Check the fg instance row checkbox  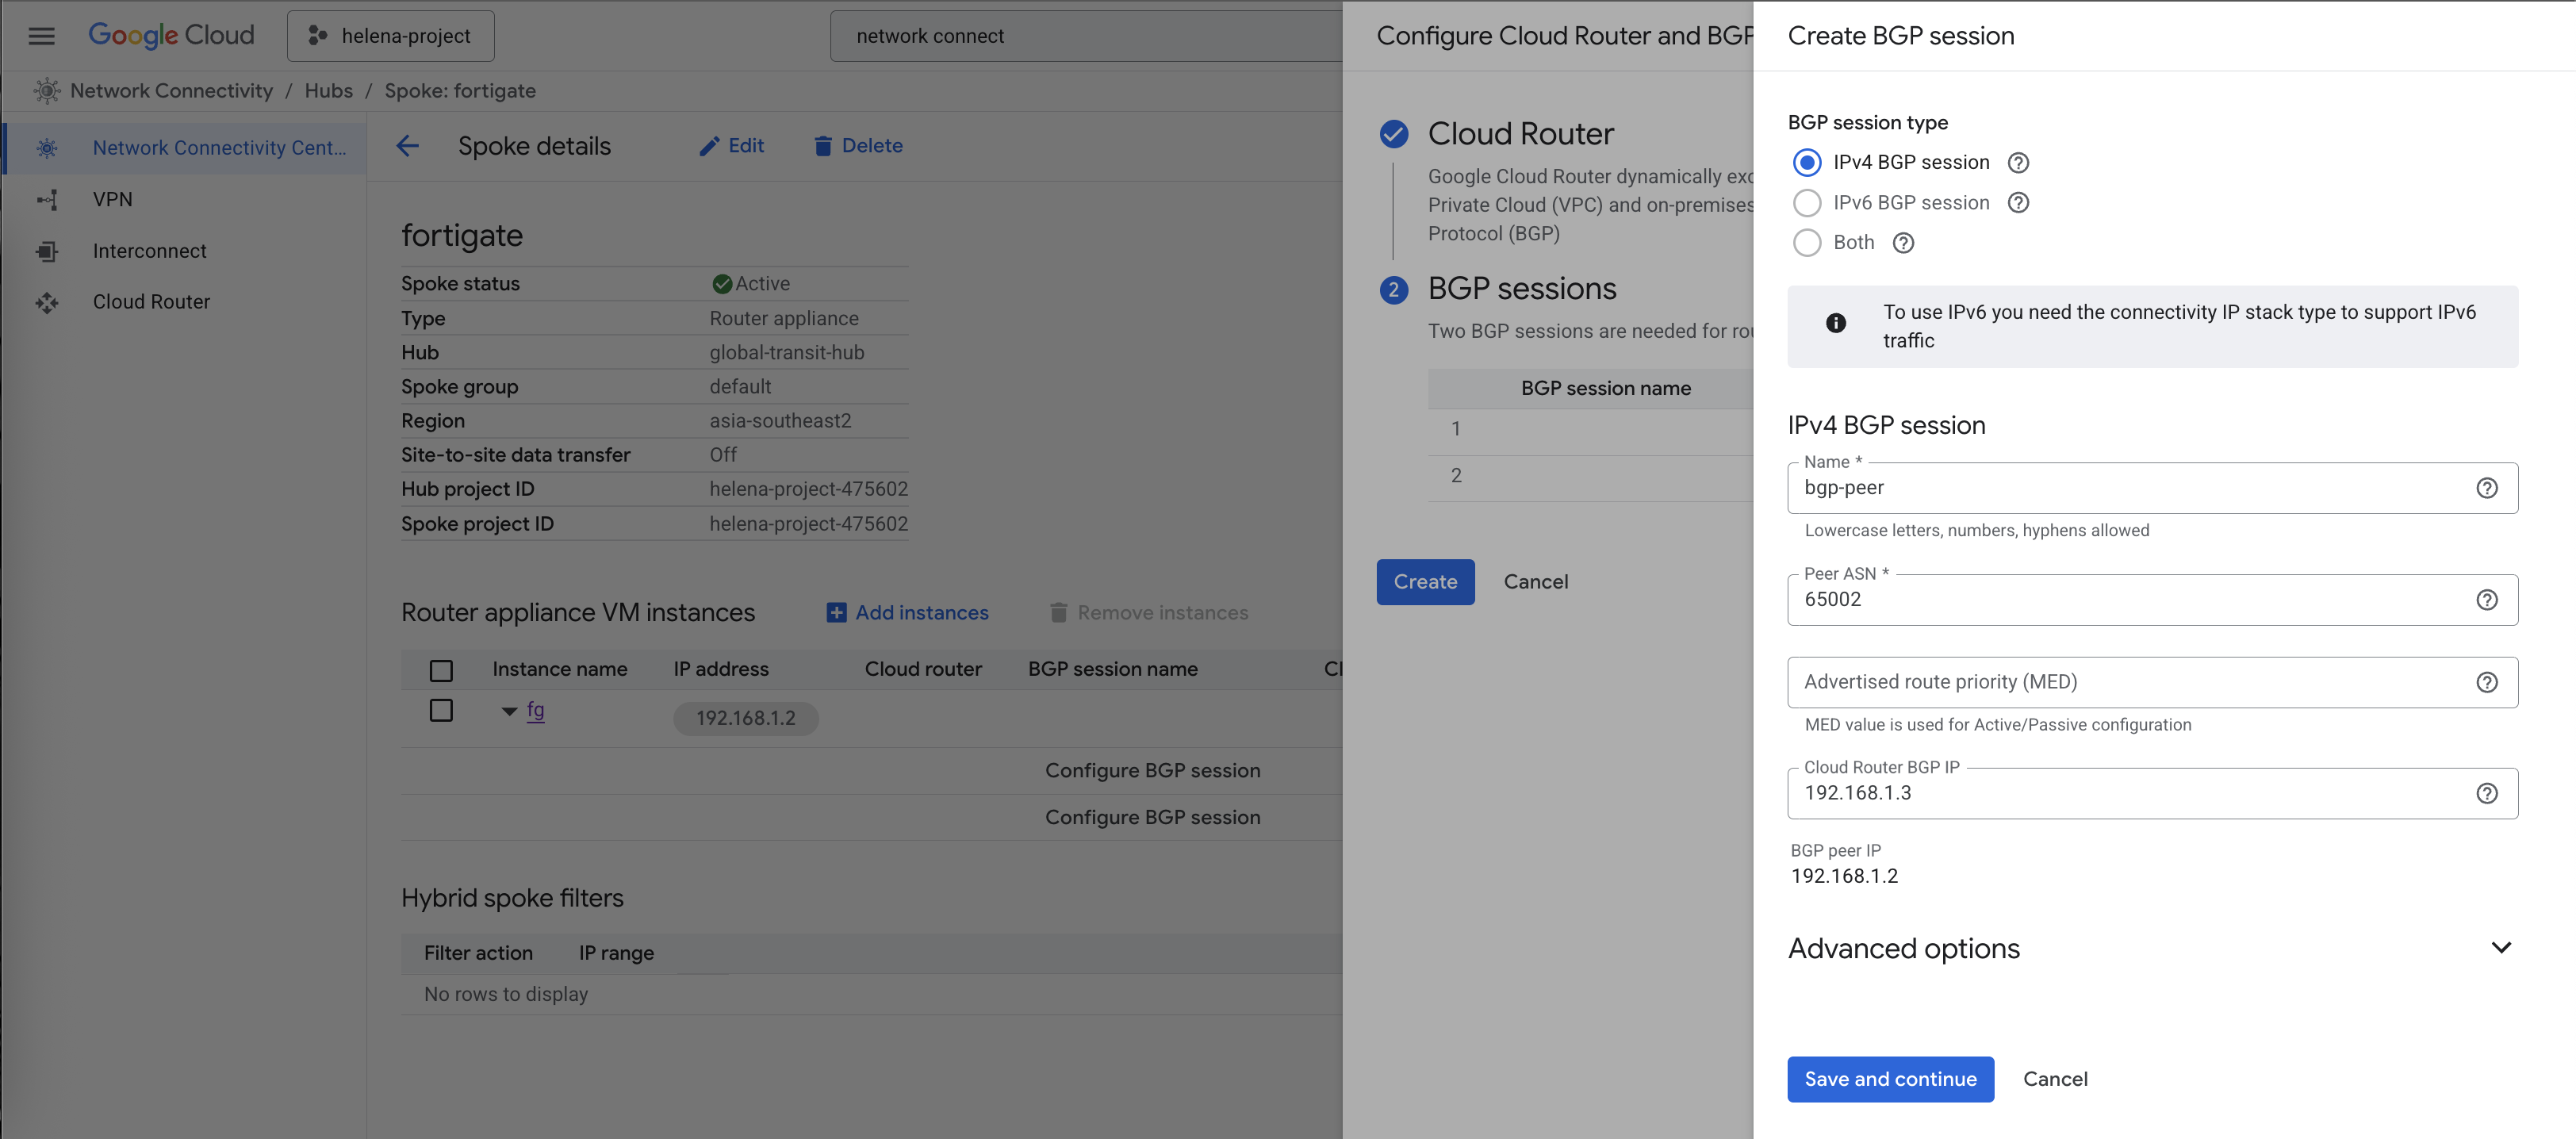pyautogui.click(x=441, y=711)
